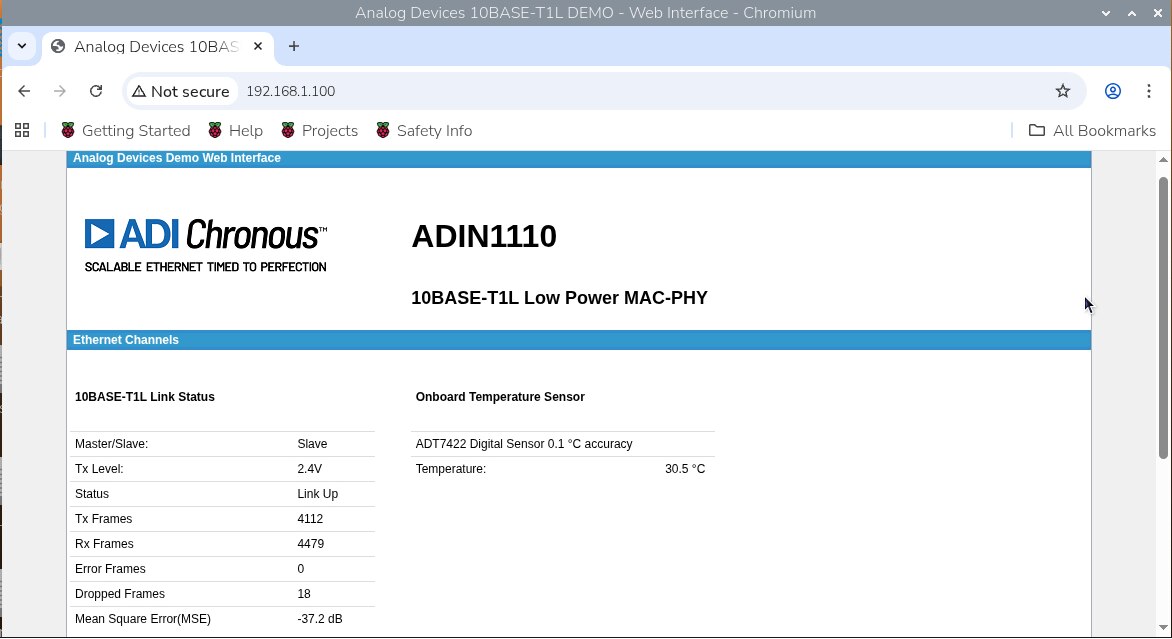The width and height of the screenshot is (1172, 639).
Task: Open the Help bookmark
Action: pos(235,131)
